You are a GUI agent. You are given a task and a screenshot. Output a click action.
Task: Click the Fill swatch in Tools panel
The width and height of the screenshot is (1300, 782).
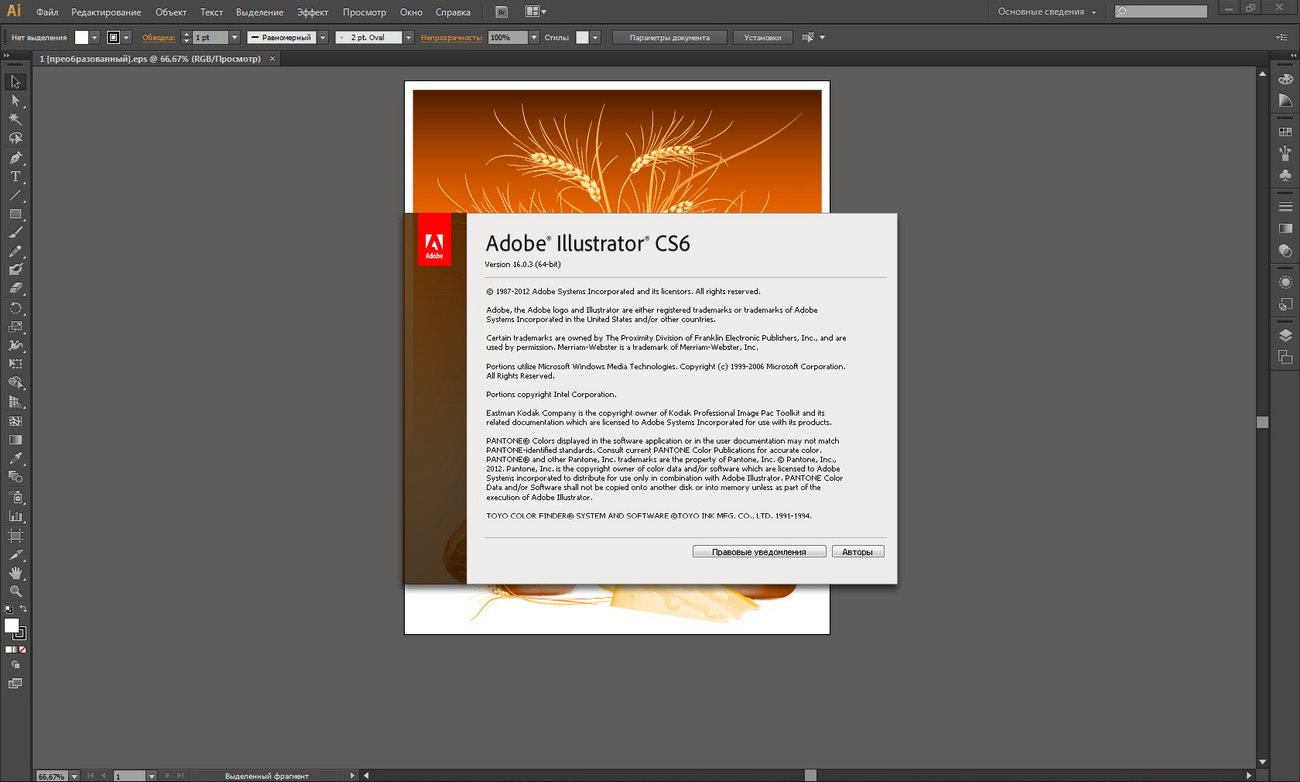(x=11, y=625)
